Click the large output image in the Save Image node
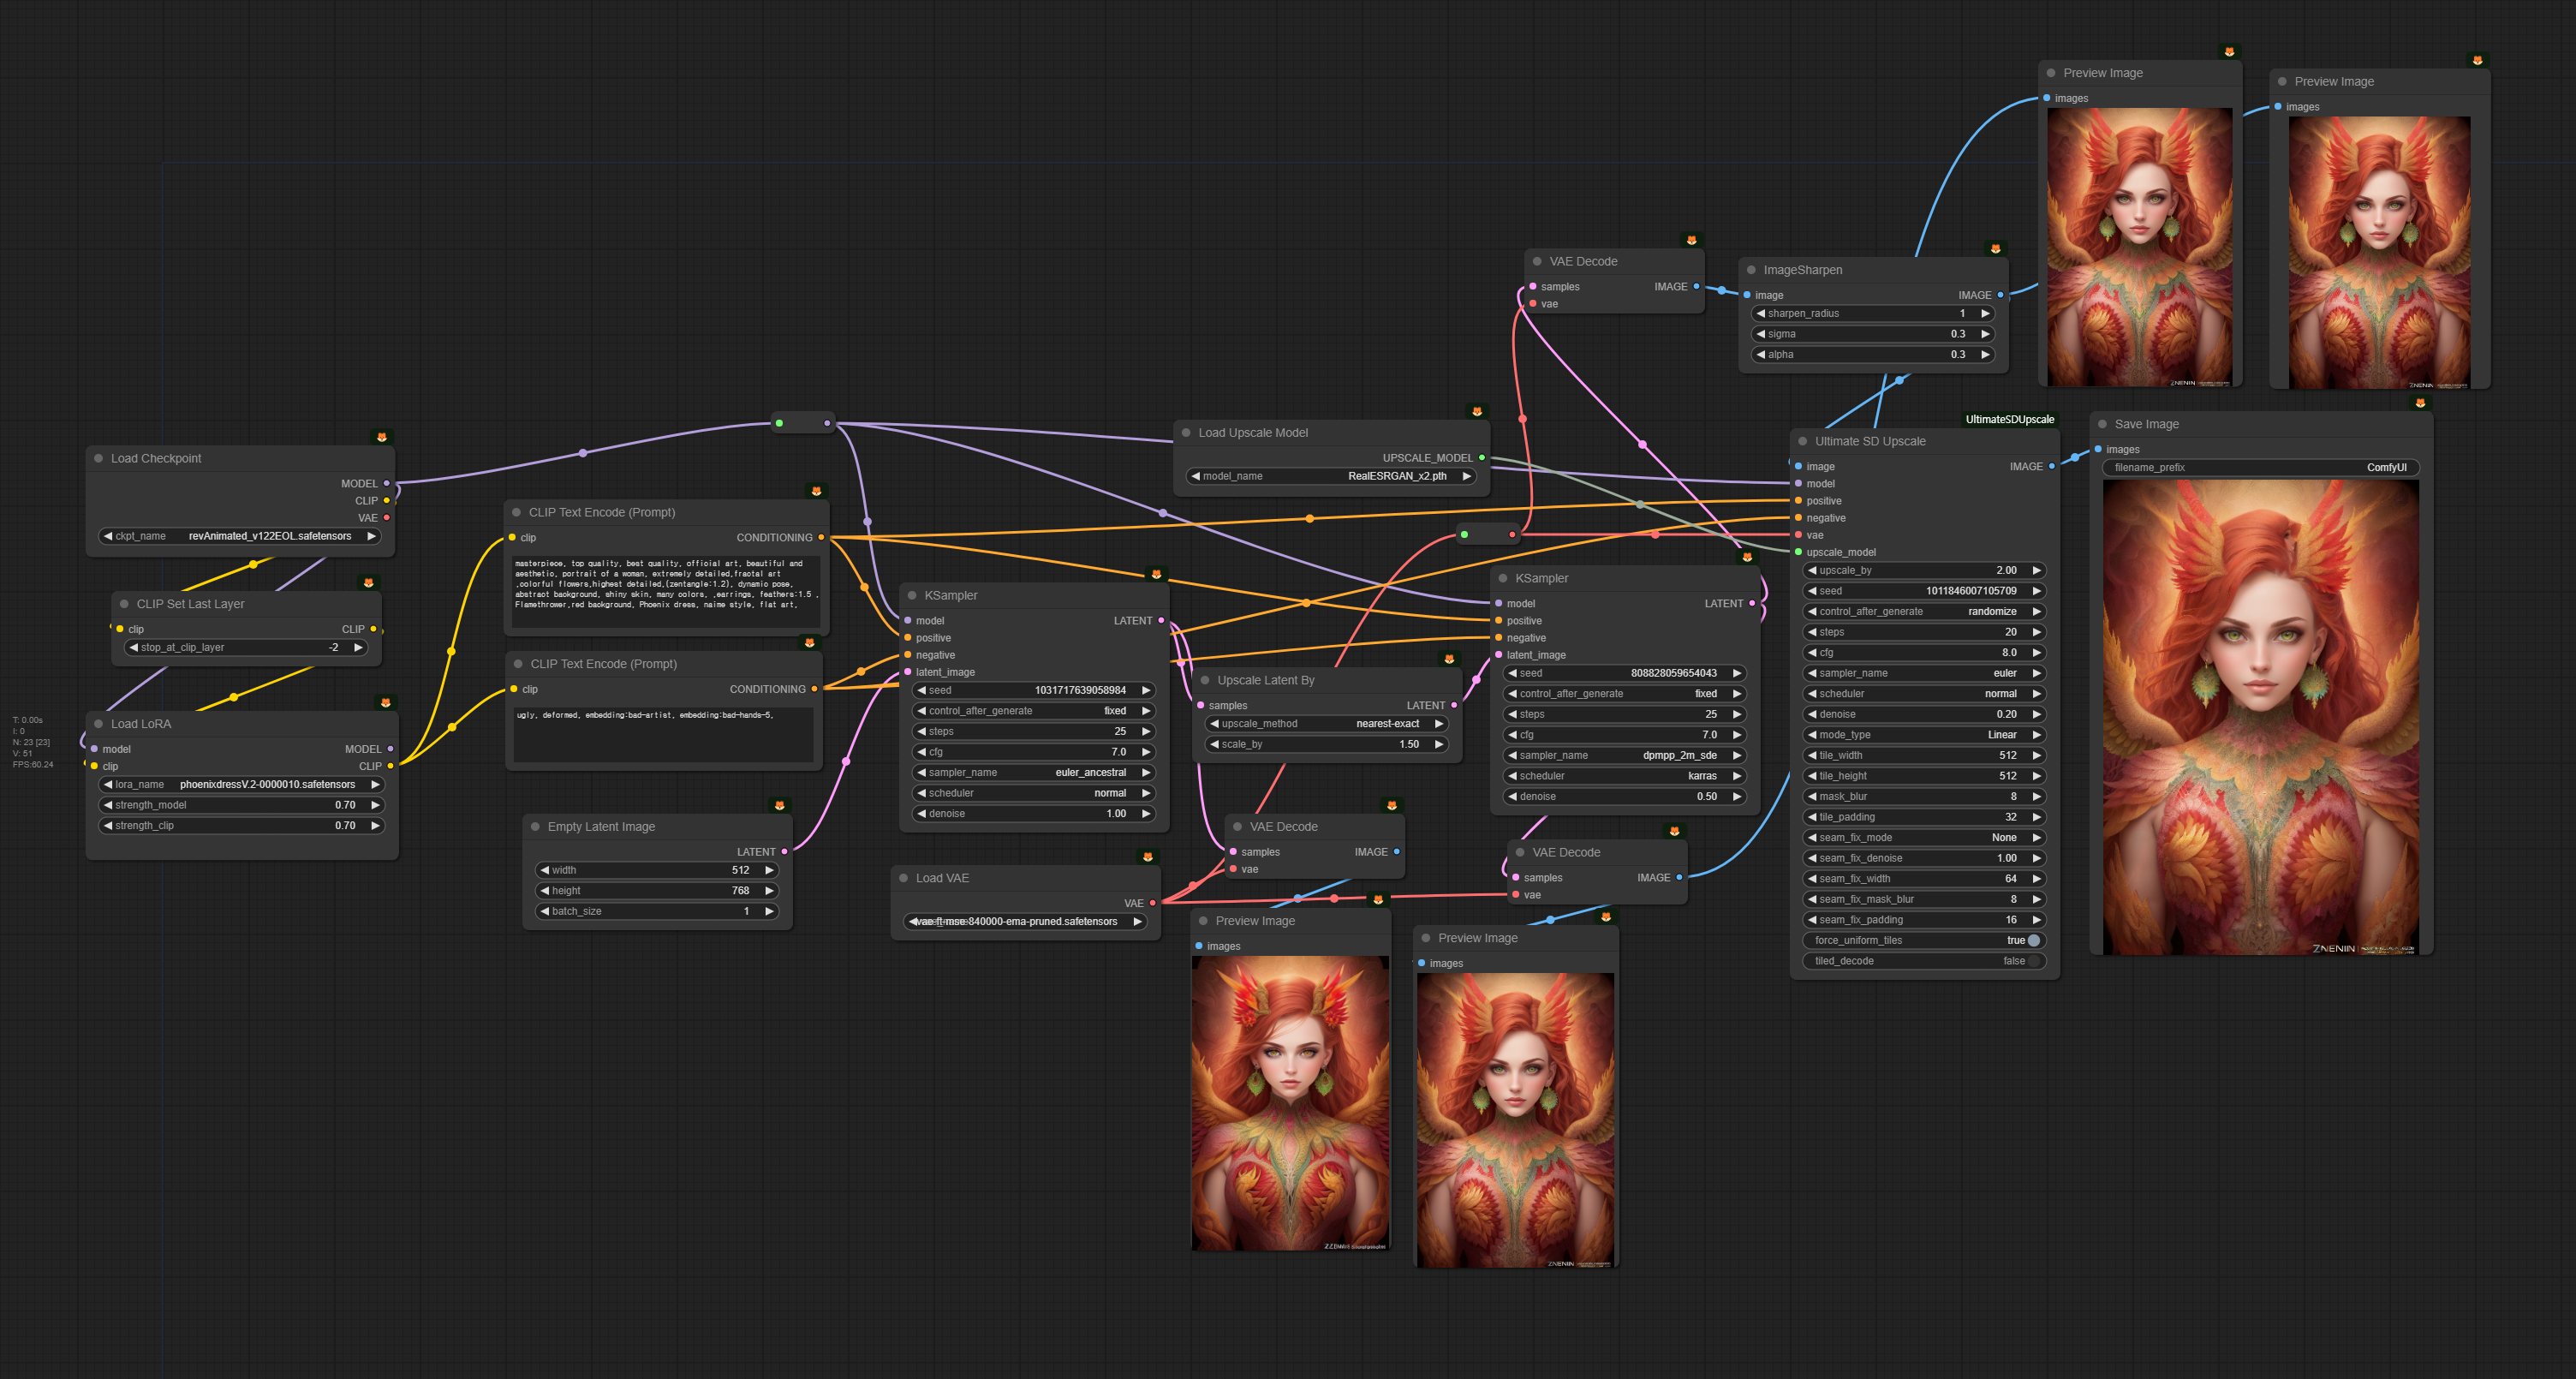 pos(2260,715)
